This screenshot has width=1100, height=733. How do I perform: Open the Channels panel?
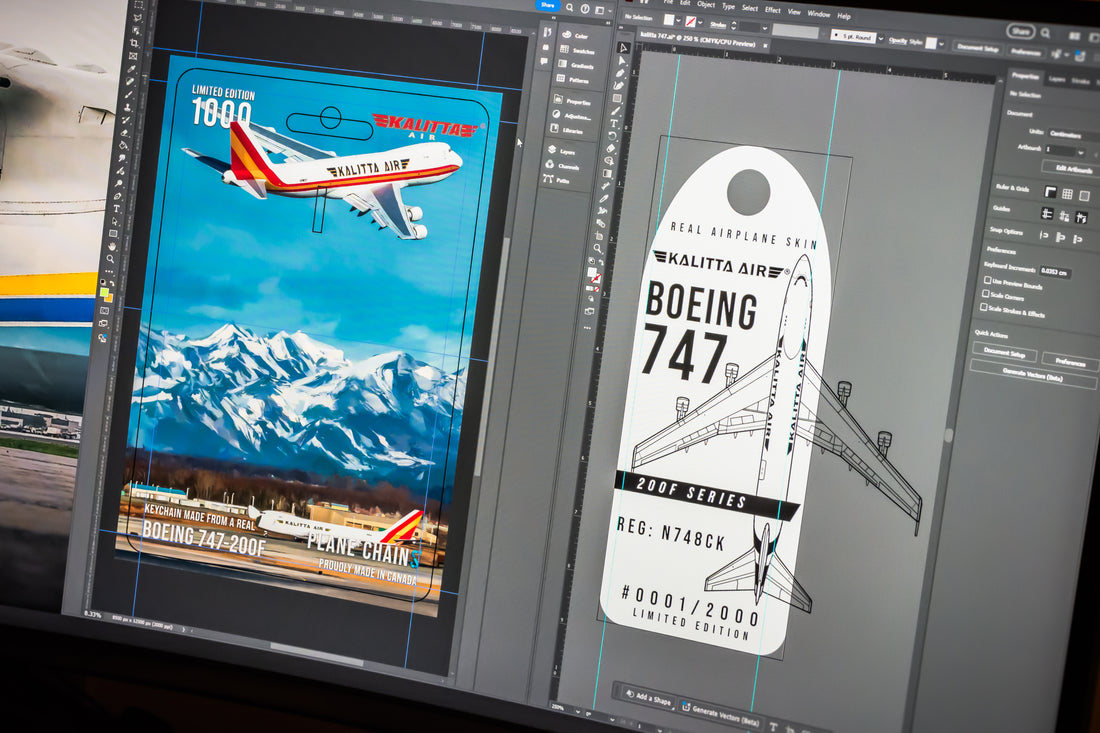click(x=569, y=166)
